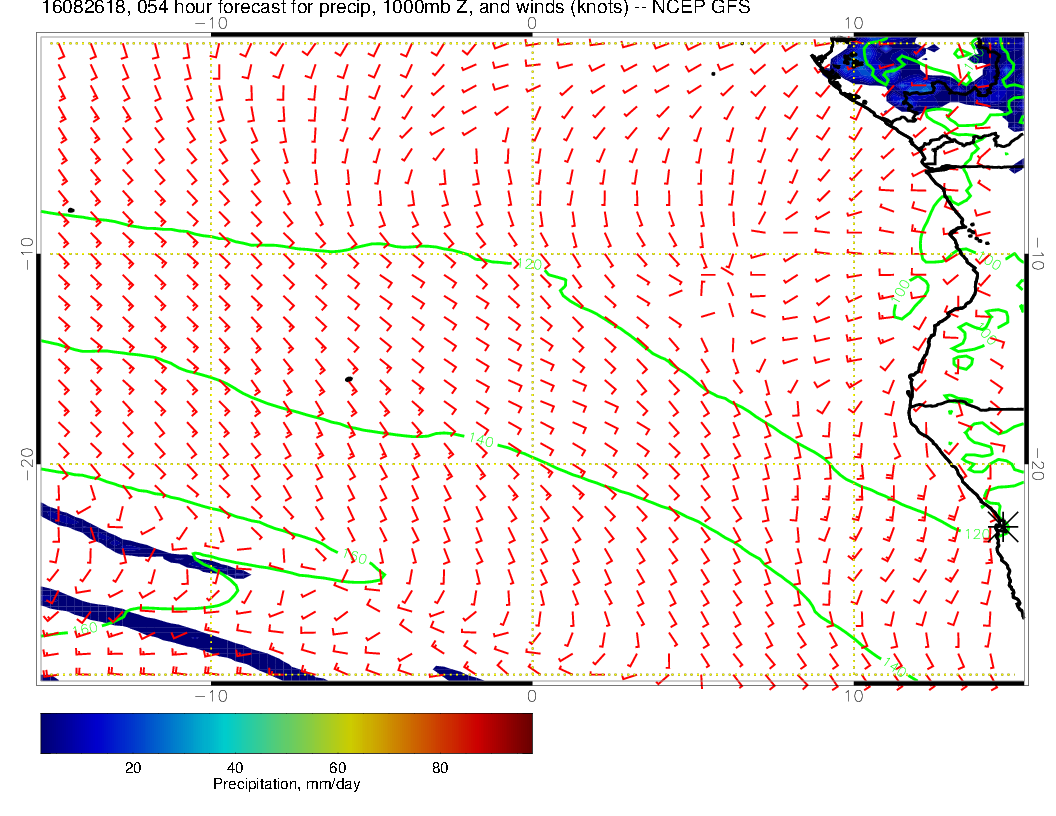1056x816 pixels.
Task: Click the 140 contour label on middle contour
Action: click(x=481, y=439)
